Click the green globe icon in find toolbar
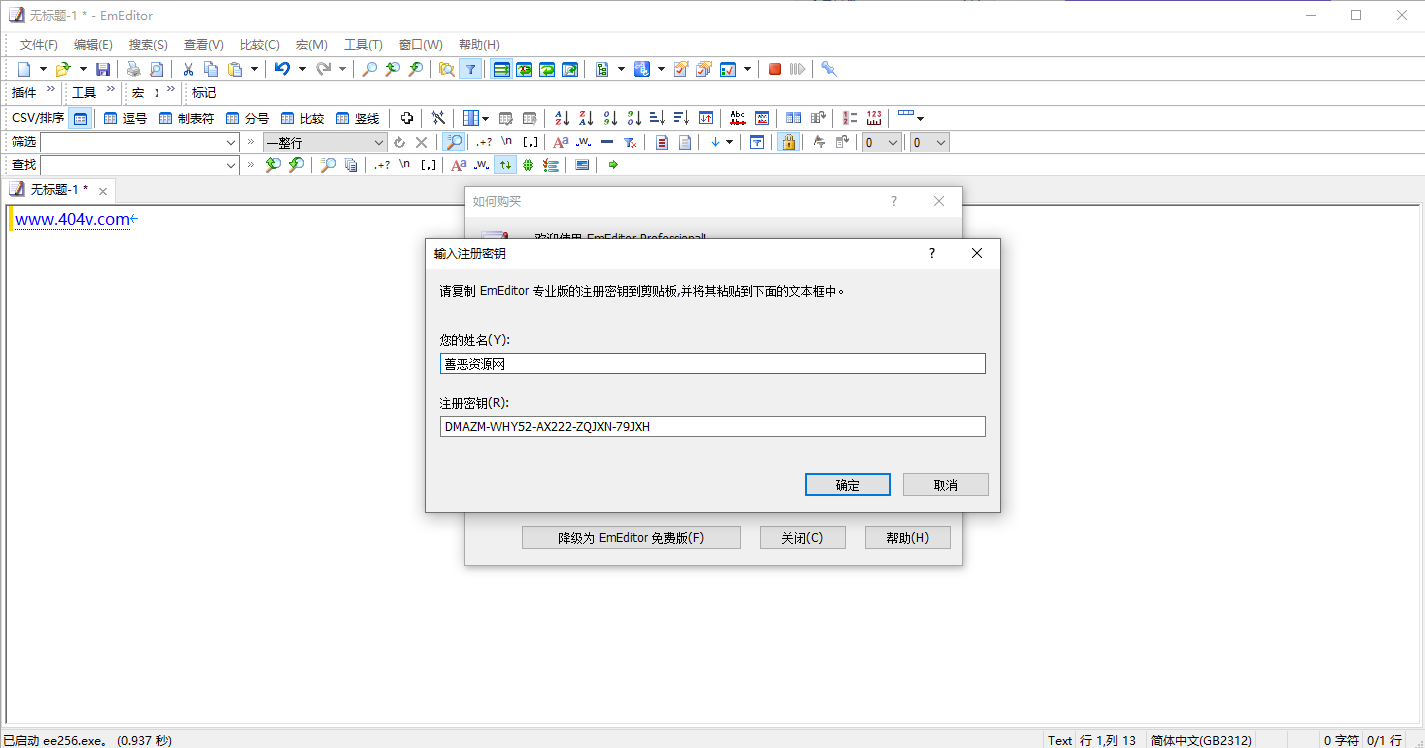1425x748 pixels. [x=527, y=165]
